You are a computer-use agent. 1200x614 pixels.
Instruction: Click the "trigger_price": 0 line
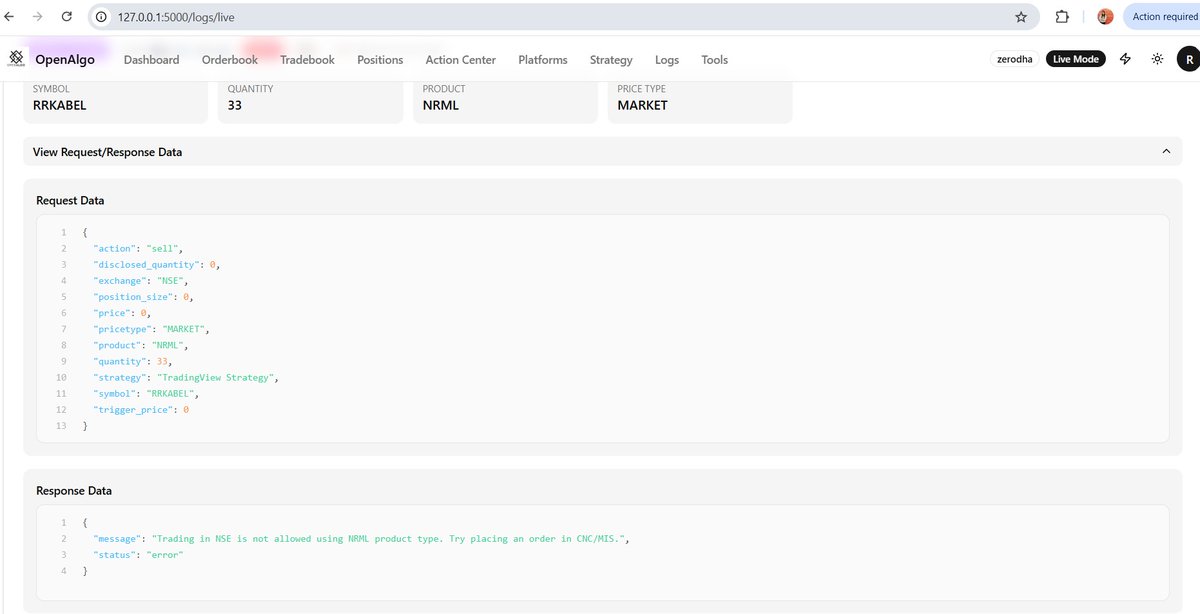(x=141, y=410)
